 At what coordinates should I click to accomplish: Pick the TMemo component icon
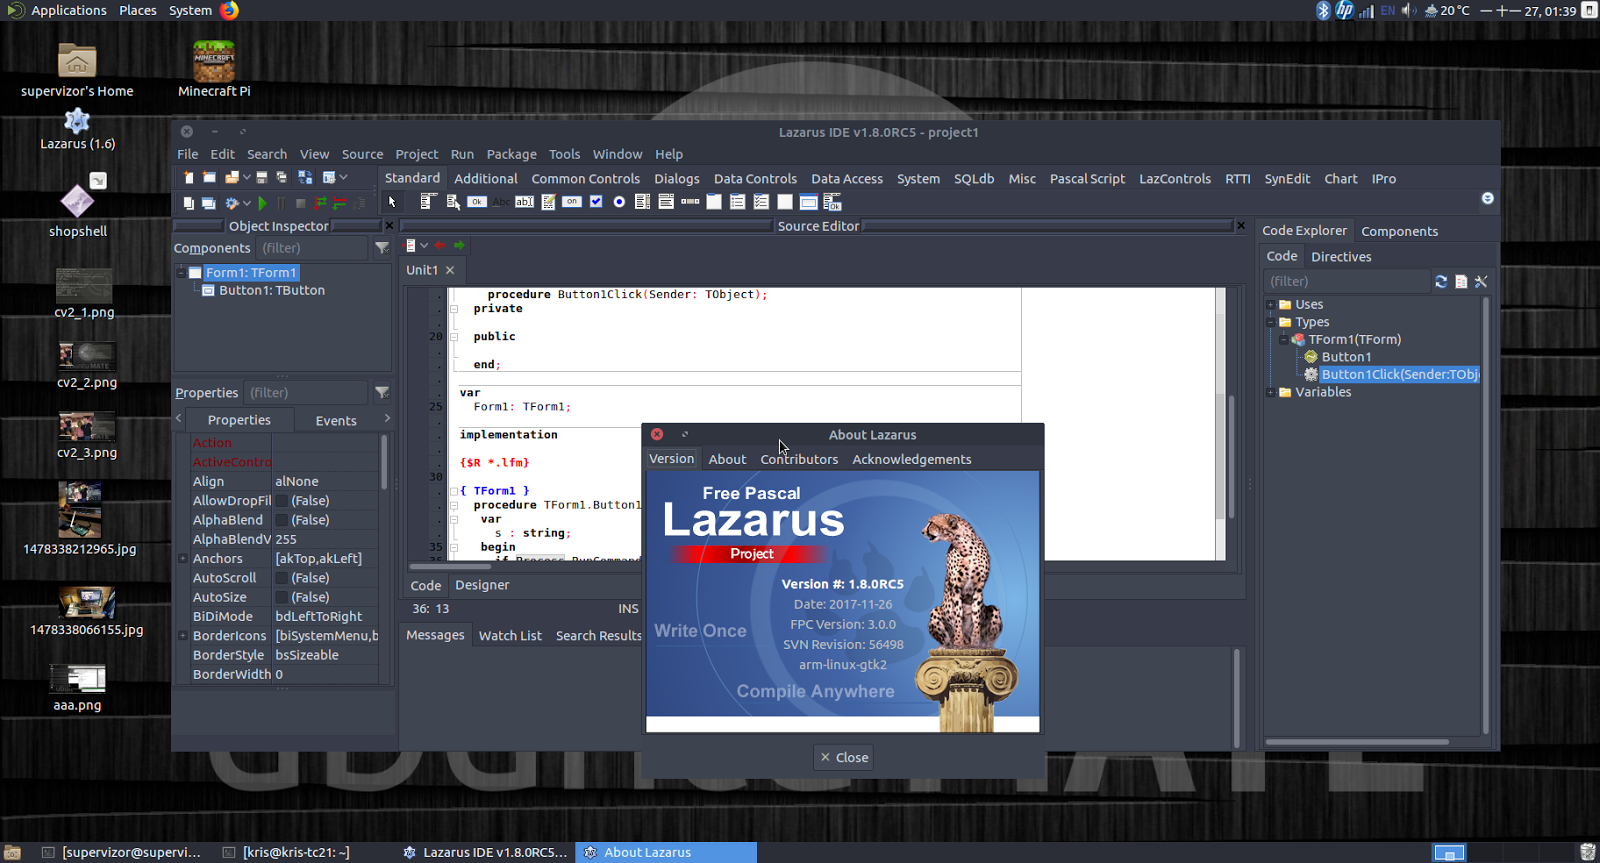[548, 202]
